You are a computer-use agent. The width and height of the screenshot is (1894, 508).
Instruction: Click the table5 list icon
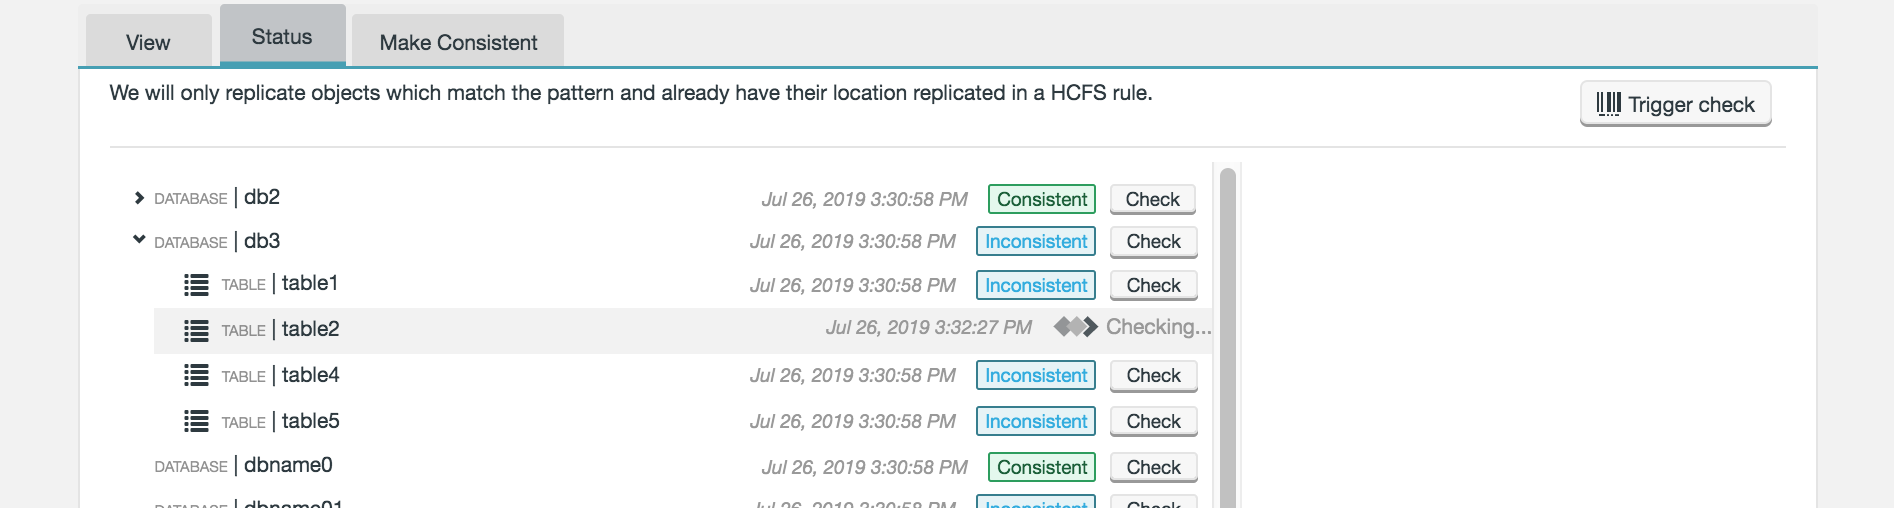196,422
